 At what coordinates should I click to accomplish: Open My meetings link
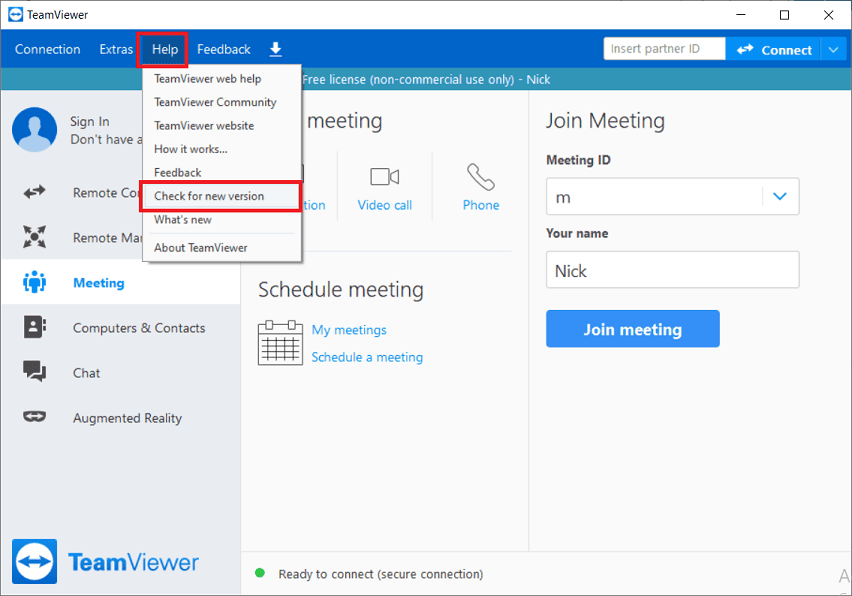pyautogui.click(x=349, y=330)
